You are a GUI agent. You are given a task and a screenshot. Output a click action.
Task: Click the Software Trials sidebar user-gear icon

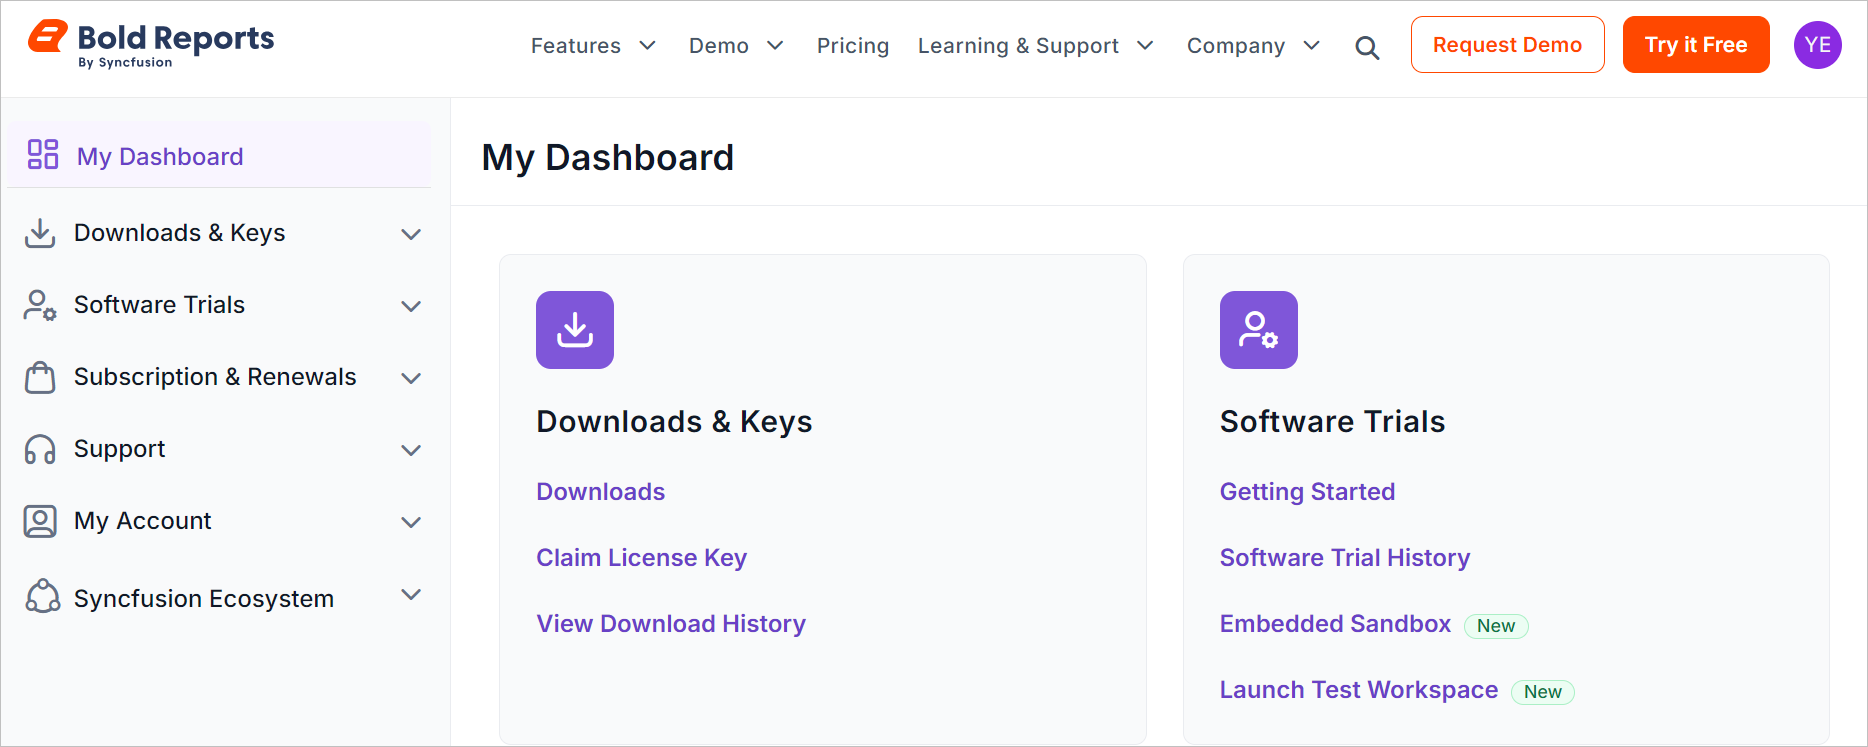(x=40, y=305)
